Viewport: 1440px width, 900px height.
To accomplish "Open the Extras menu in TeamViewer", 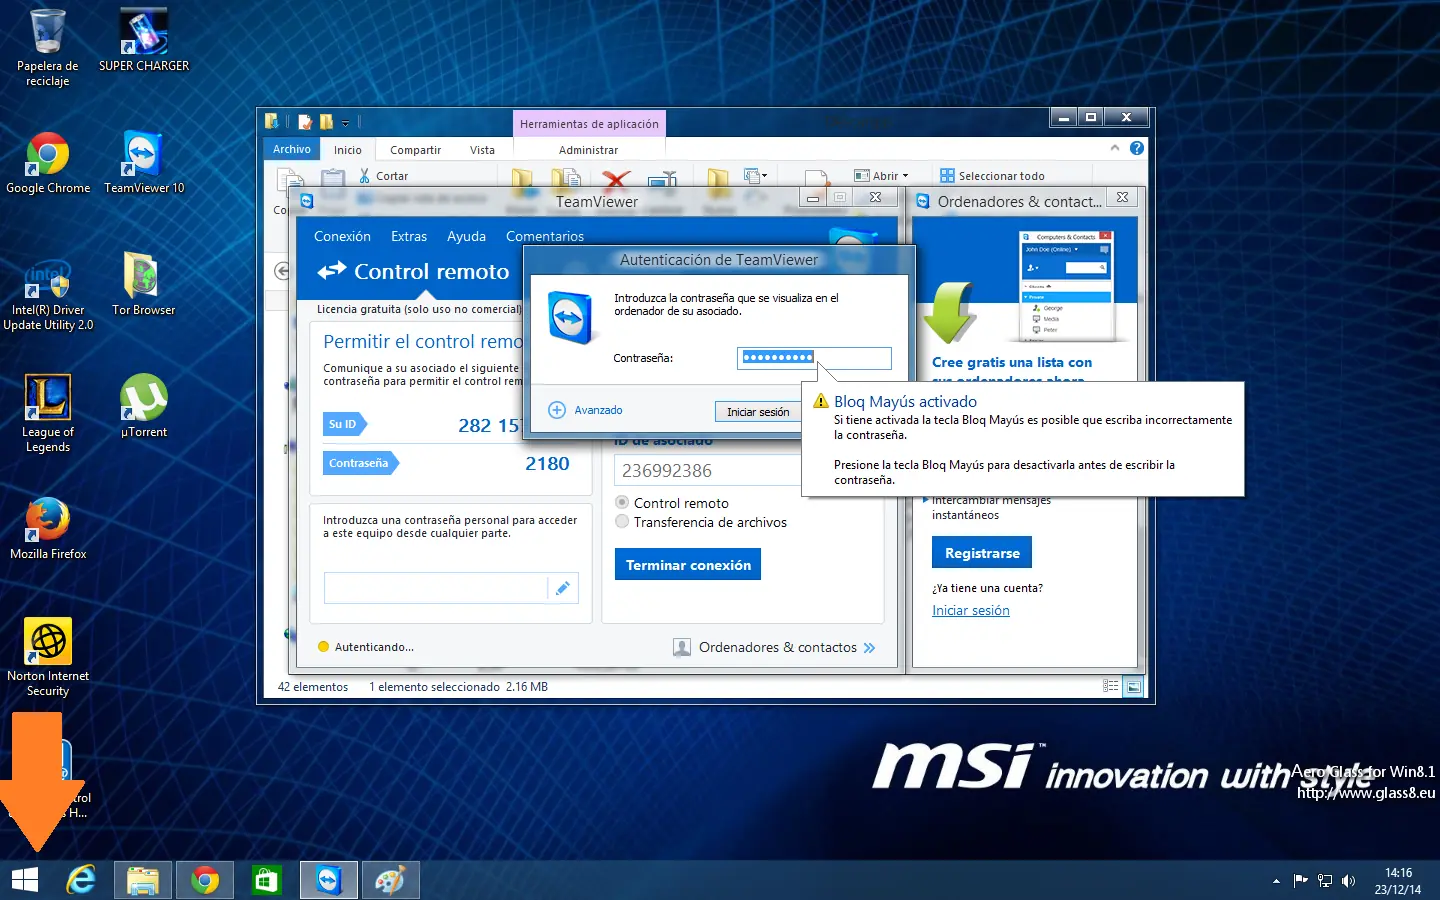I will [409, 236].
